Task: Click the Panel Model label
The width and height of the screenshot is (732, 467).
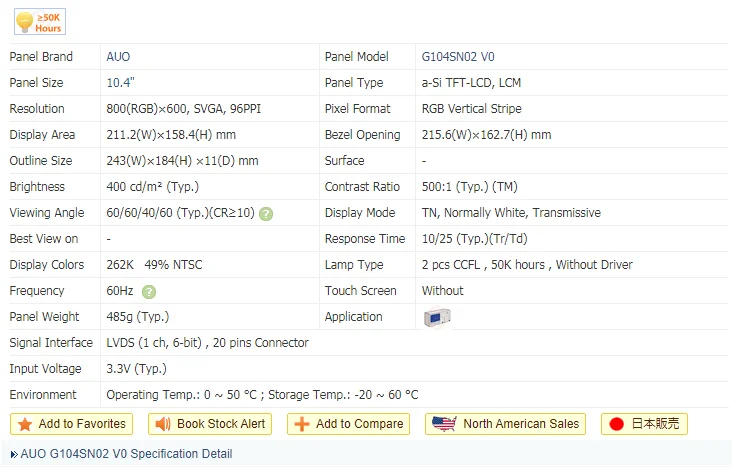Action: (x=357, y=57)
